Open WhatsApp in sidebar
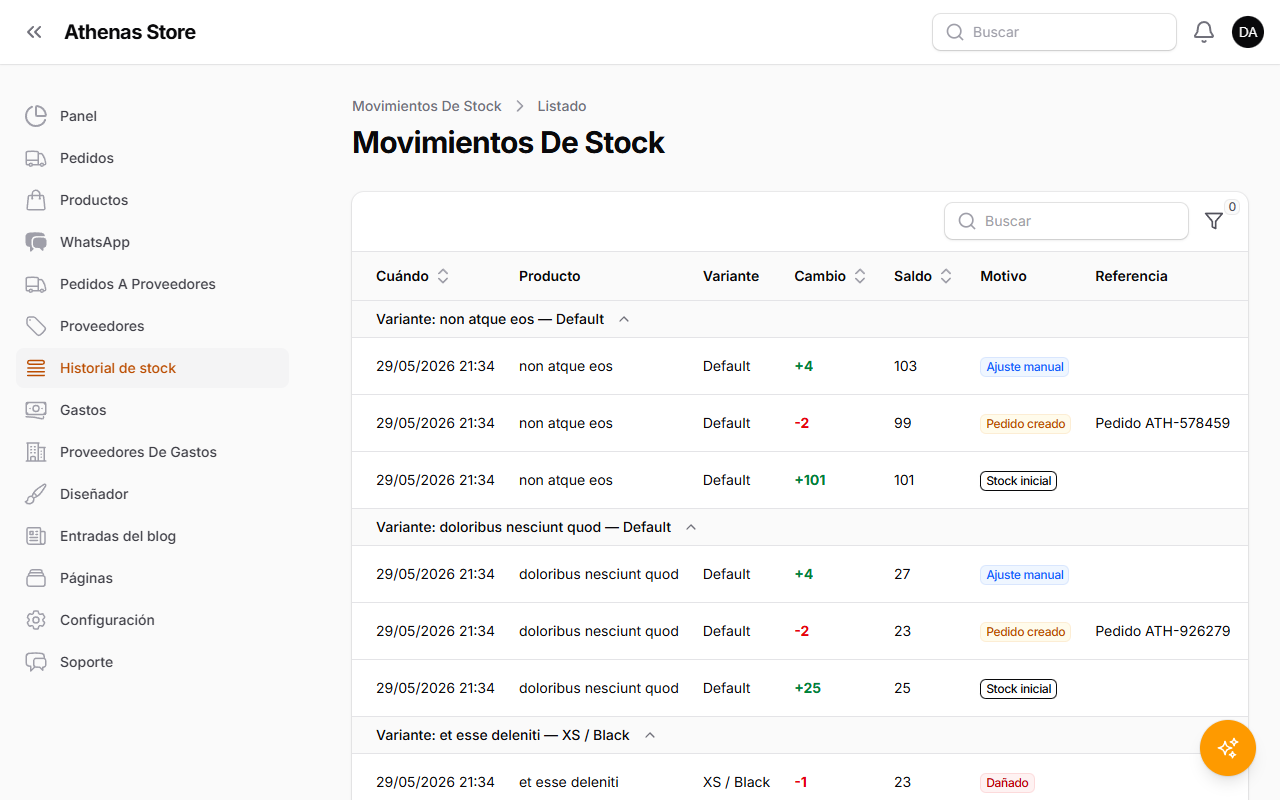This screenshot has width=1280, height=800. click(x=152, y=242)
